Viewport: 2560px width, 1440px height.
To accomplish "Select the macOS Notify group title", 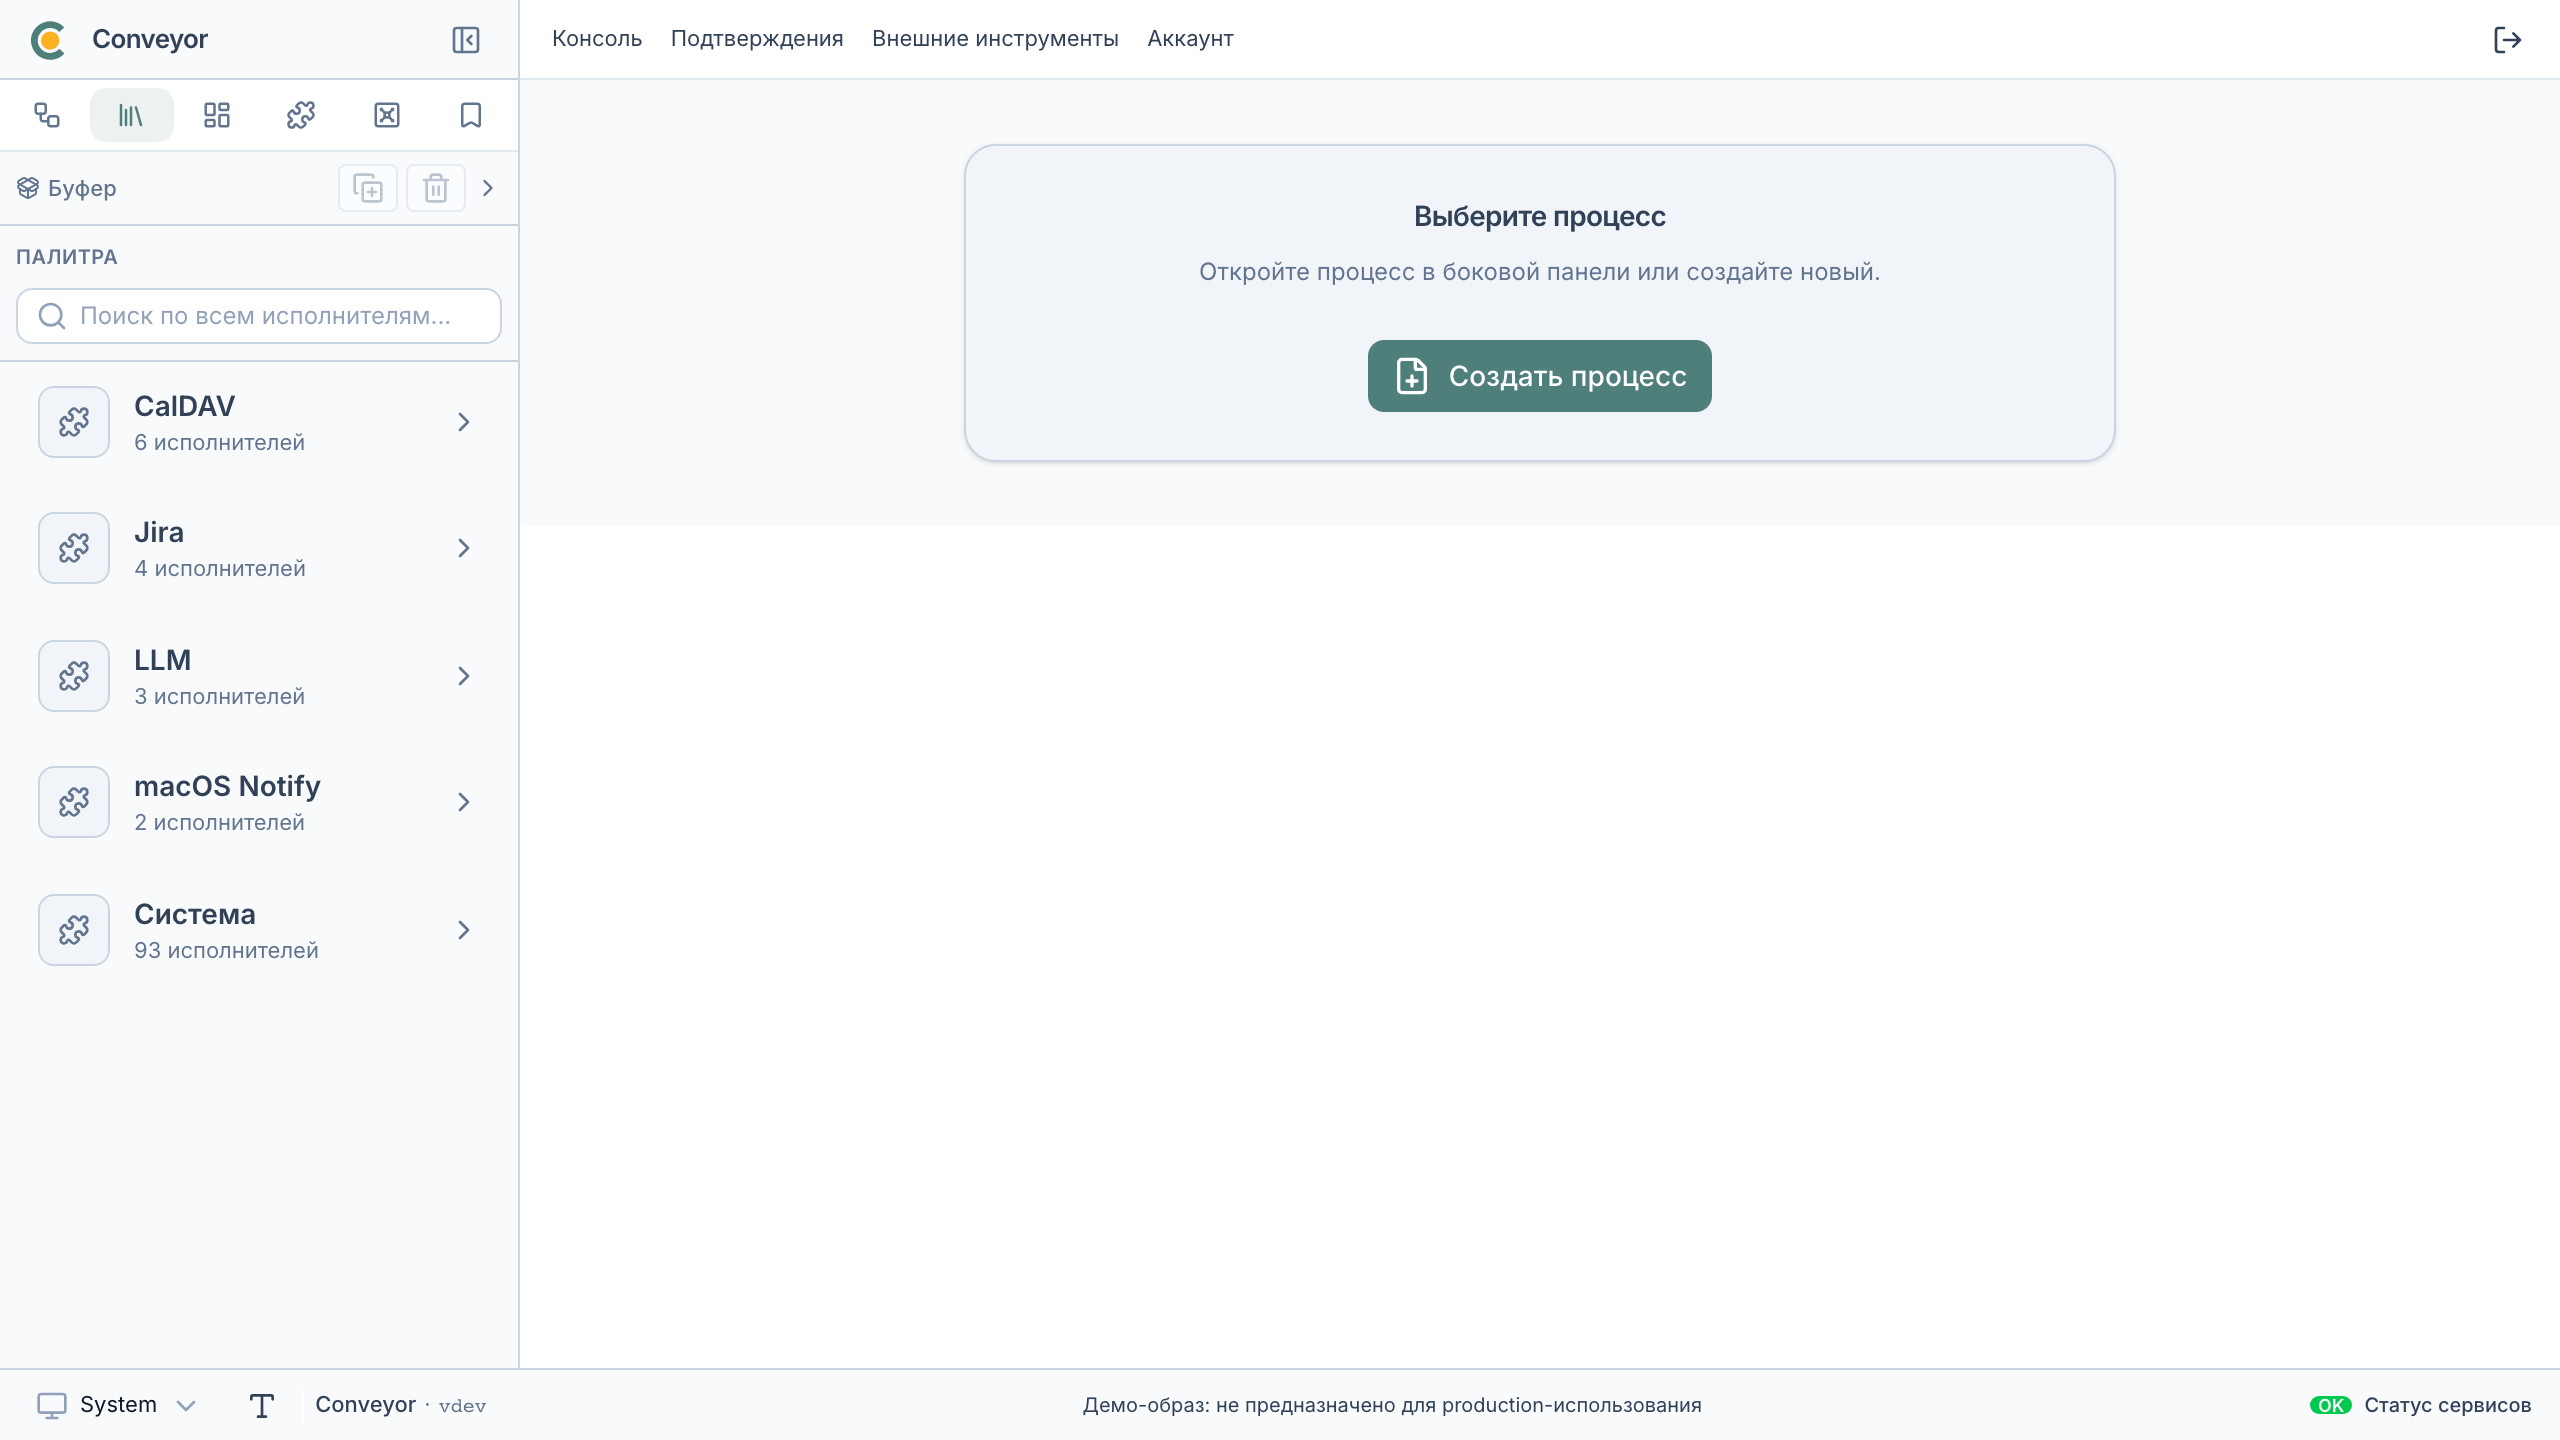I will 227,786.
